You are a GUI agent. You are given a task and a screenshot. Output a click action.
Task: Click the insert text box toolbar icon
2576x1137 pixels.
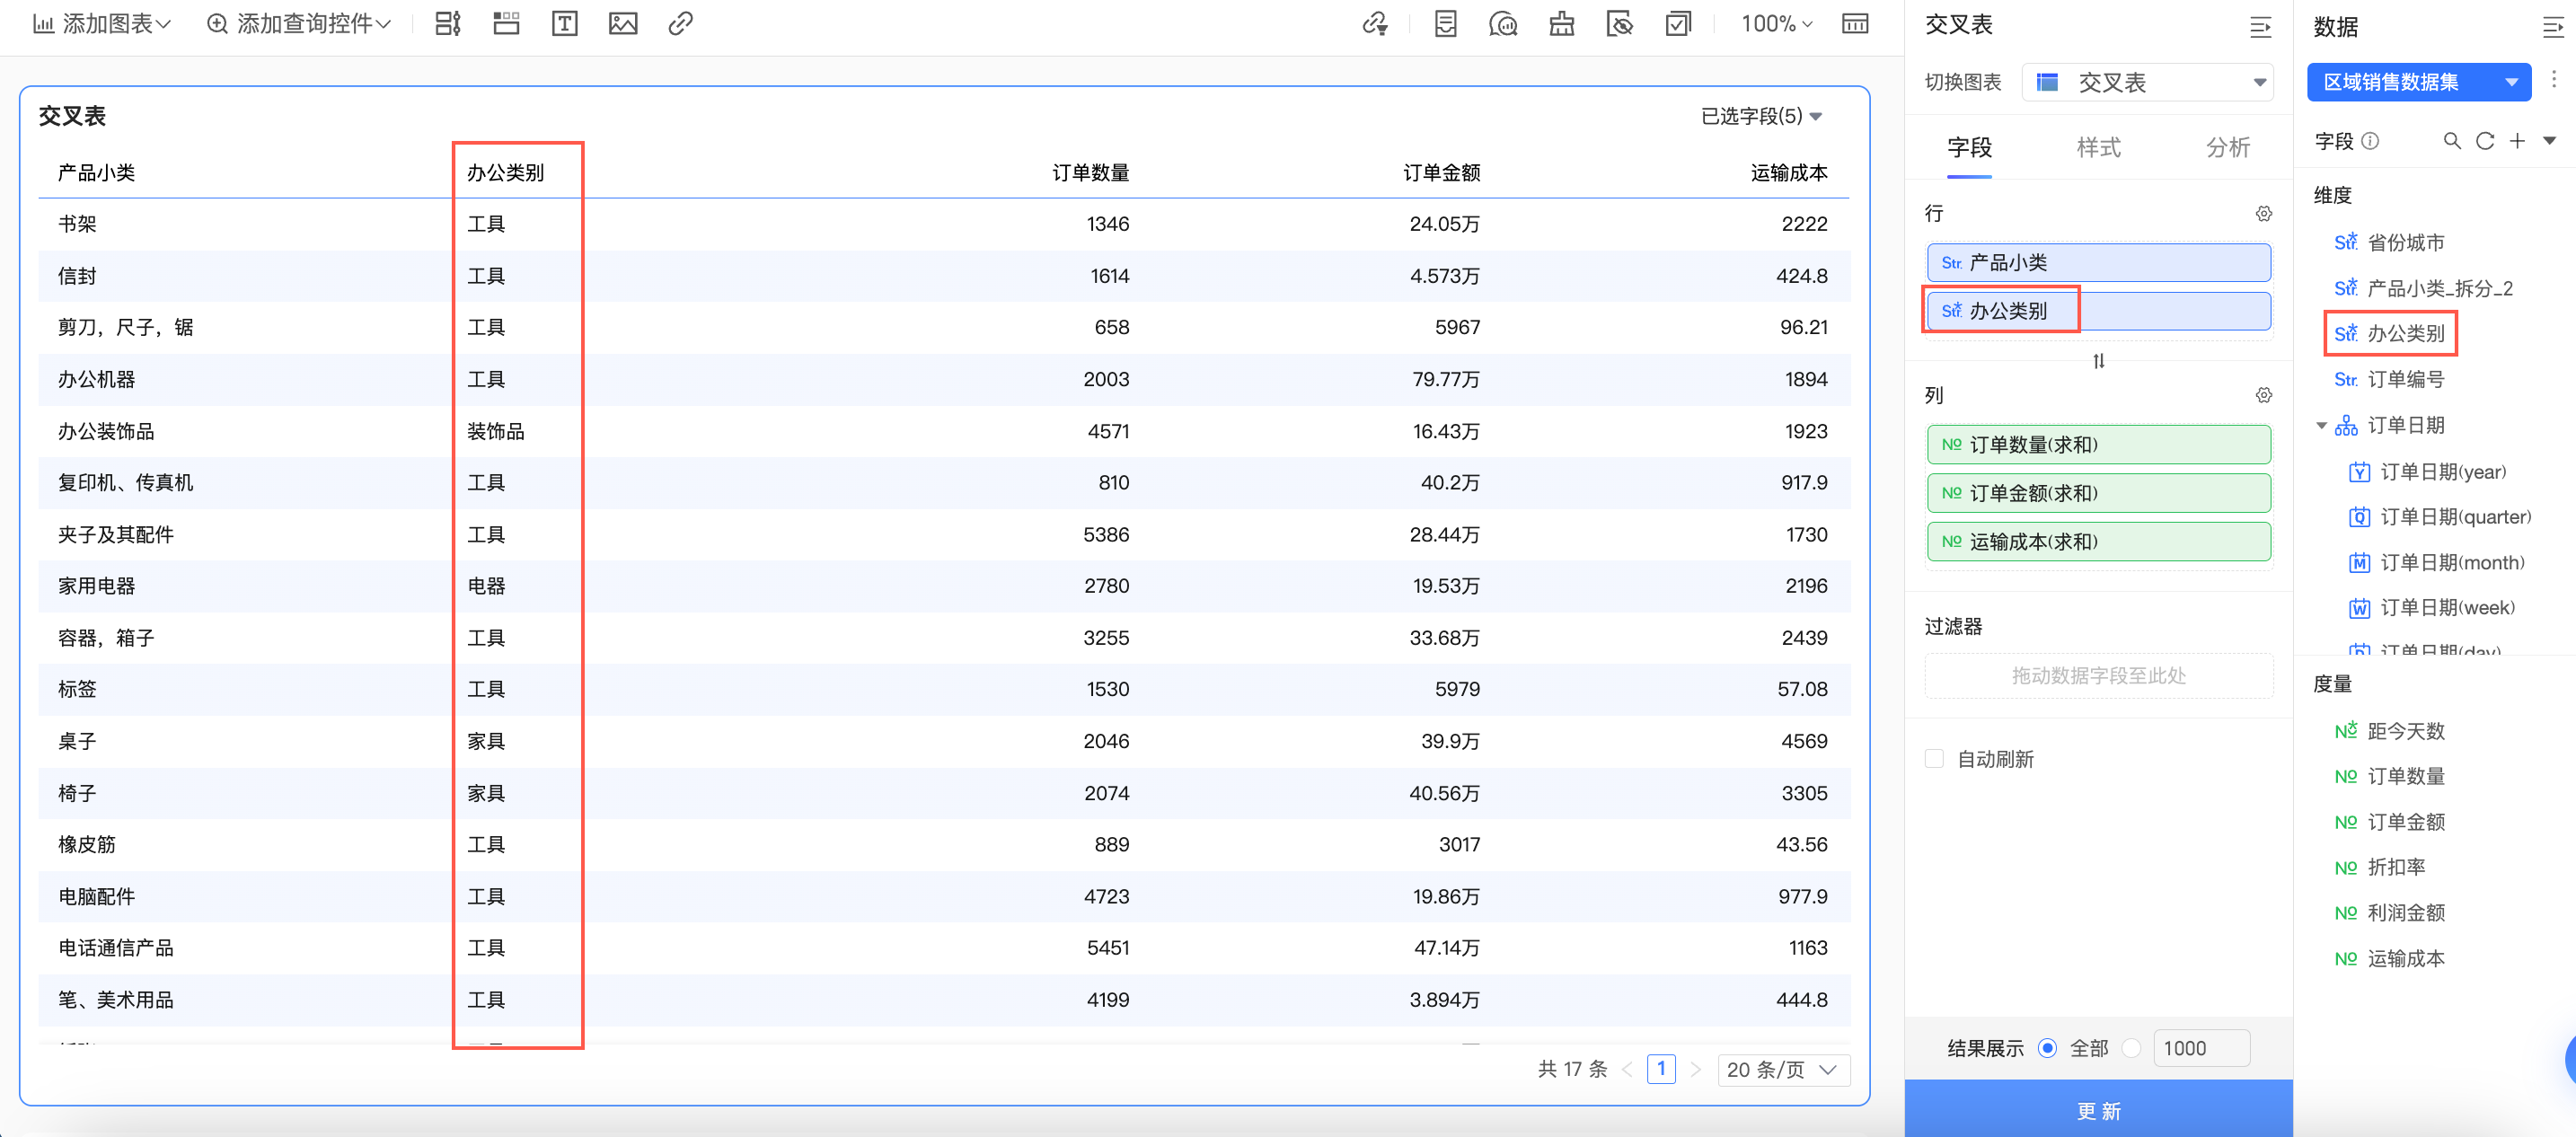(x=564, y=24)
